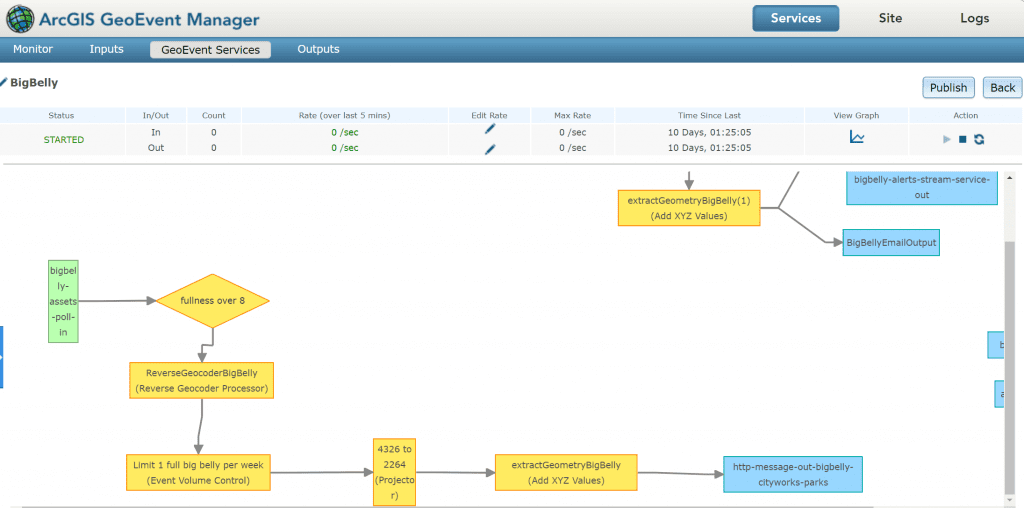Screen dimensions: 1024x508
Task: Select the ReverseGeocoderBigBelly processor node
Action: tap(201, 381)
